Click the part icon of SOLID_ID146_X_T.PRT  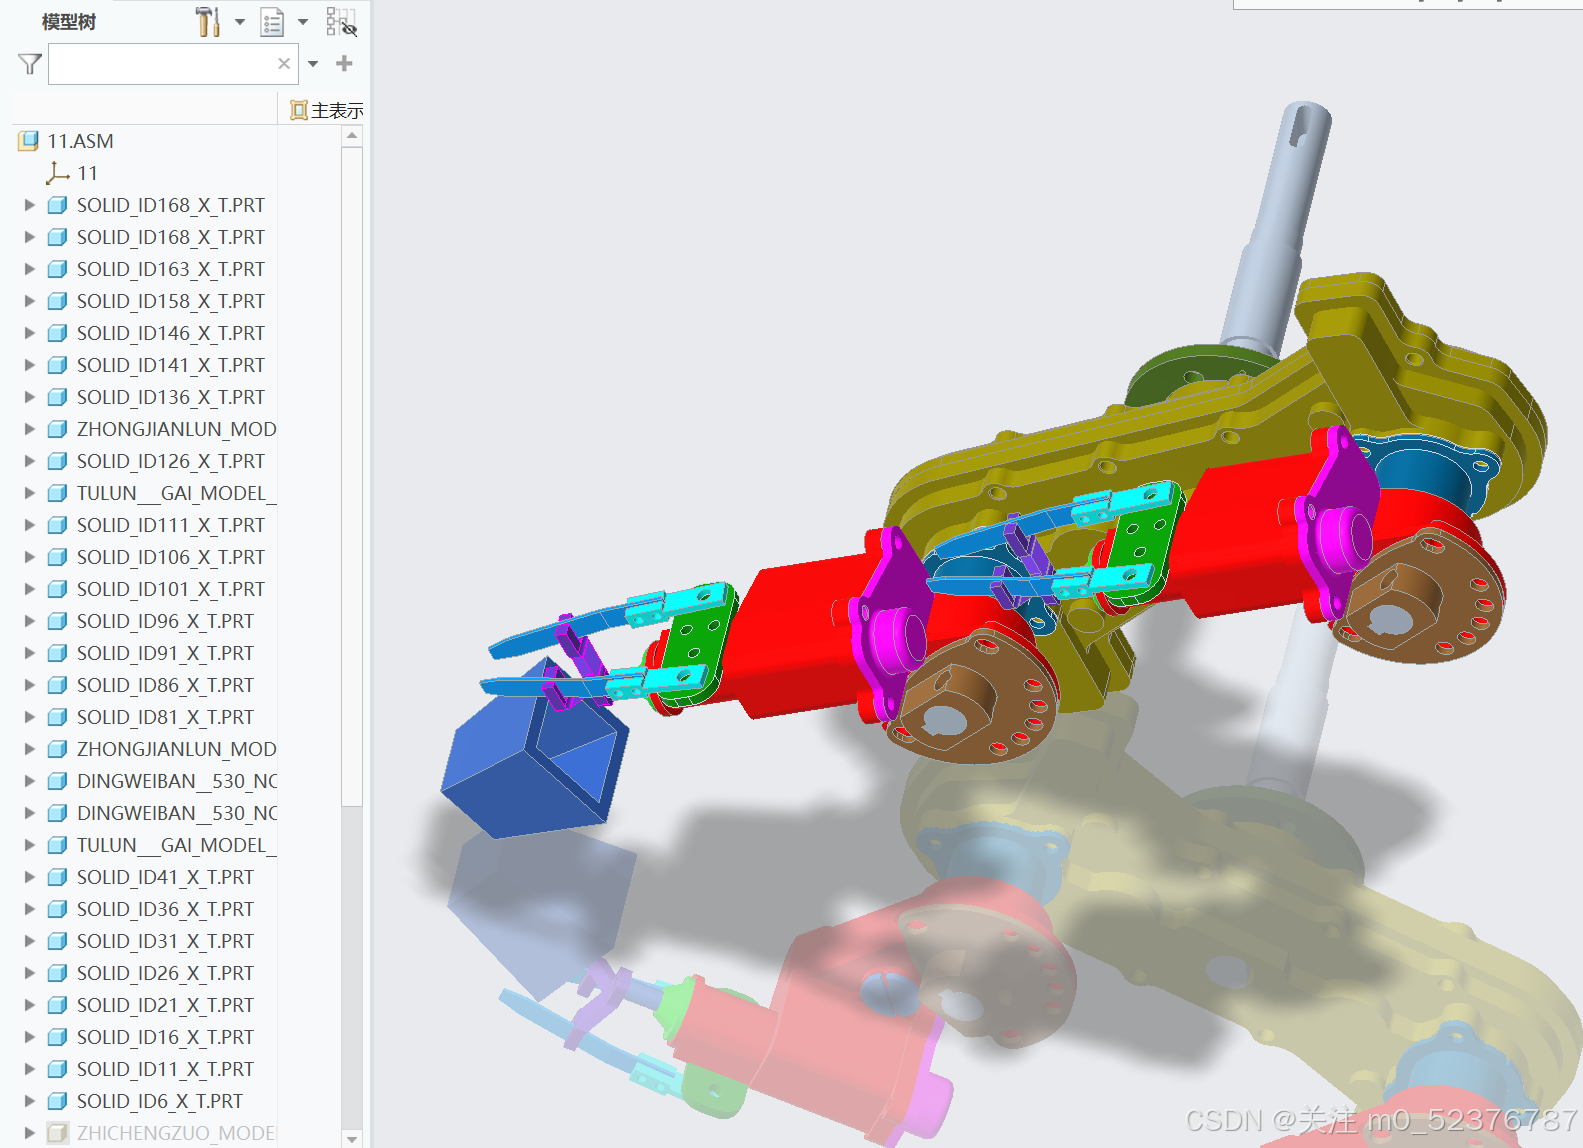[58, 333]
